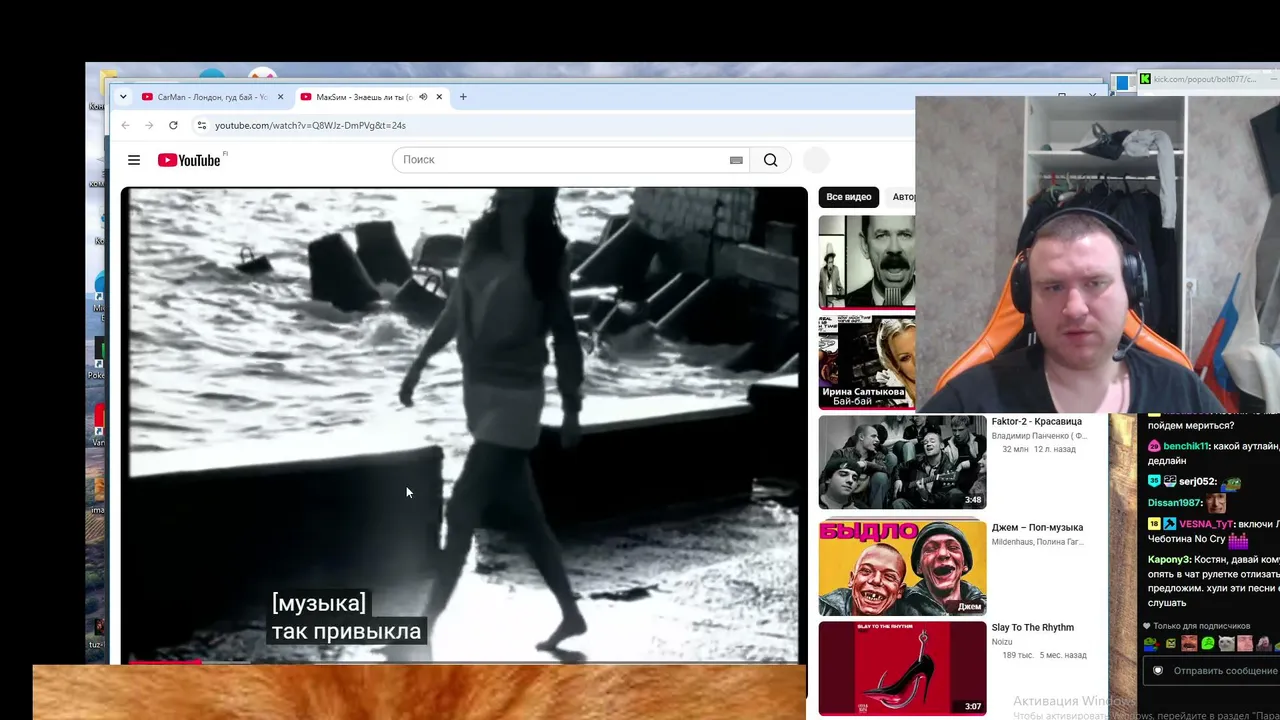Click the shield icon in chat message box

pyautogui.click(x=1157, y=671)
